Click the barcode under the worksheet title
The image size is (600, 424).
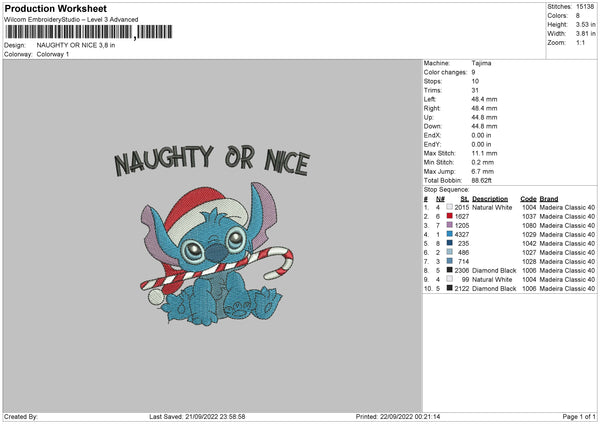pos(88,32)
